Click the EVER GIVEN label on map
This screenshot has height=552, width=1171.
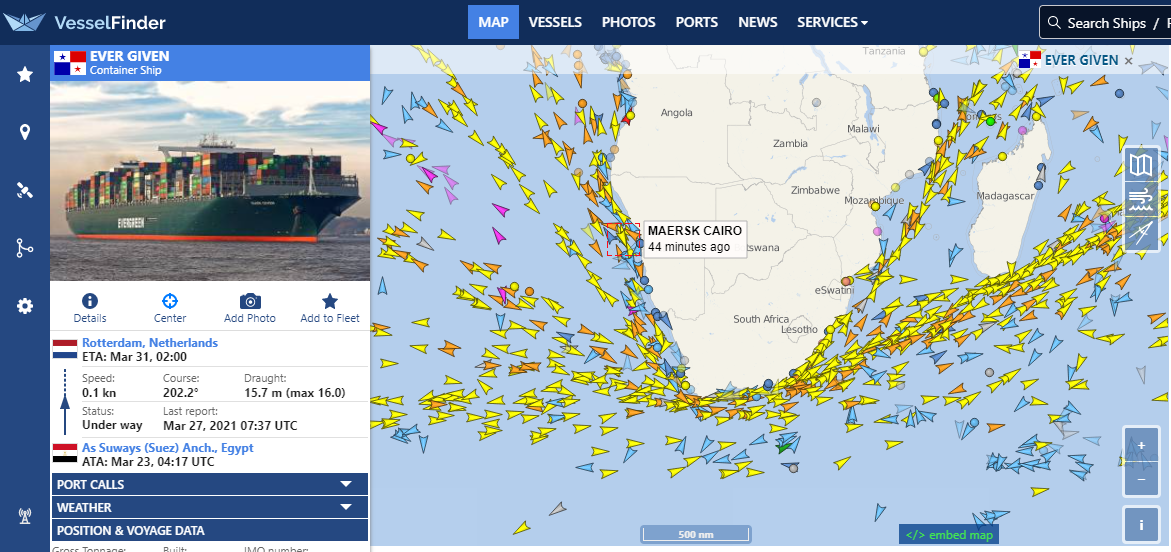pyautogui.click(x=1081, y=61)
